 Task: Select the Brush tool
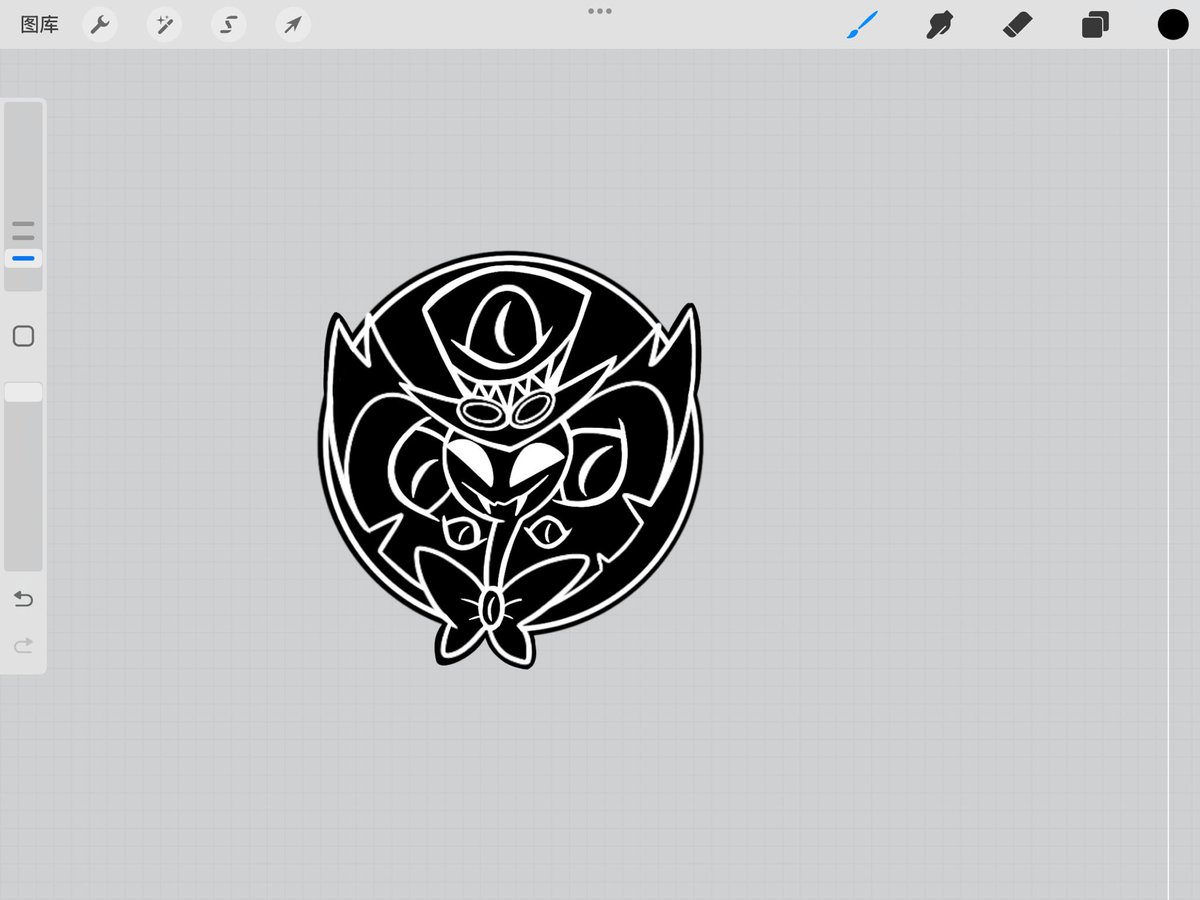click(x=862, y=25)
